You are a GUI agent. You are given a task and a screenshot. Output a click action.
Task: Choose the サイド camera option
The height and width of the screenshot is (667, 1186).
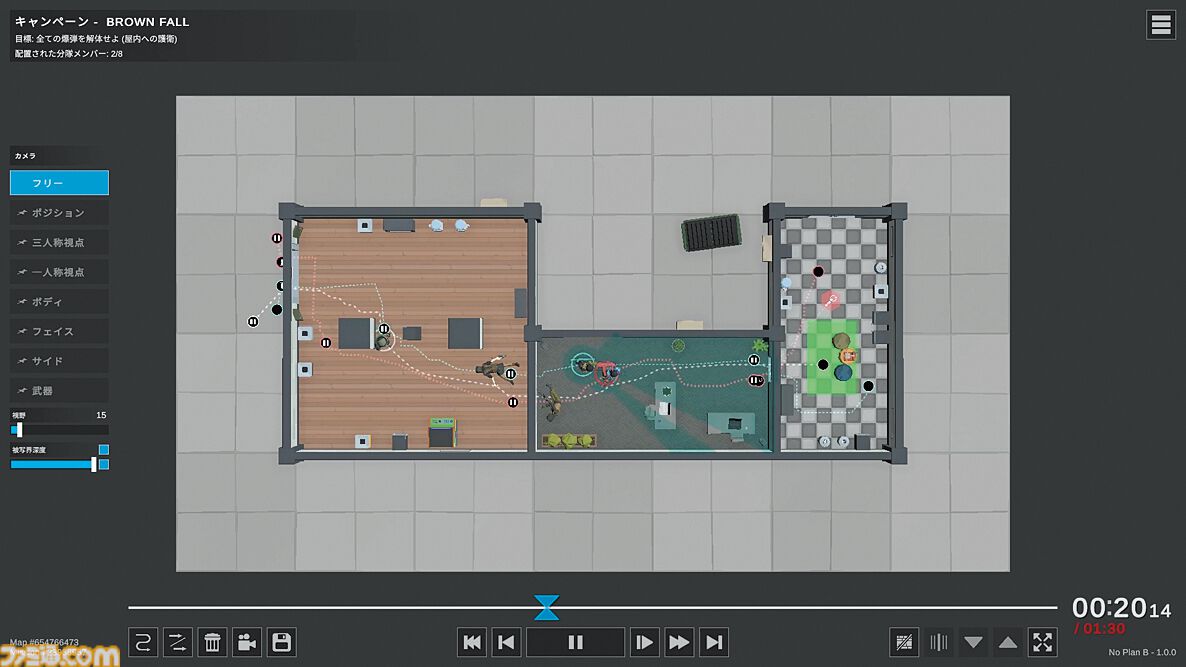tap(59, 361)
